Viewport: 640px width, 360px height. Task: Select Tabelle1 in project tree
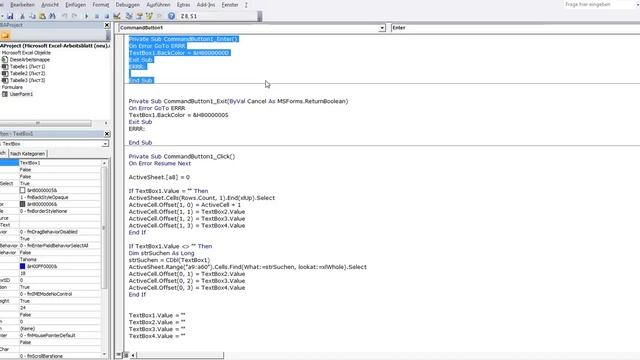tap(27, 67)
